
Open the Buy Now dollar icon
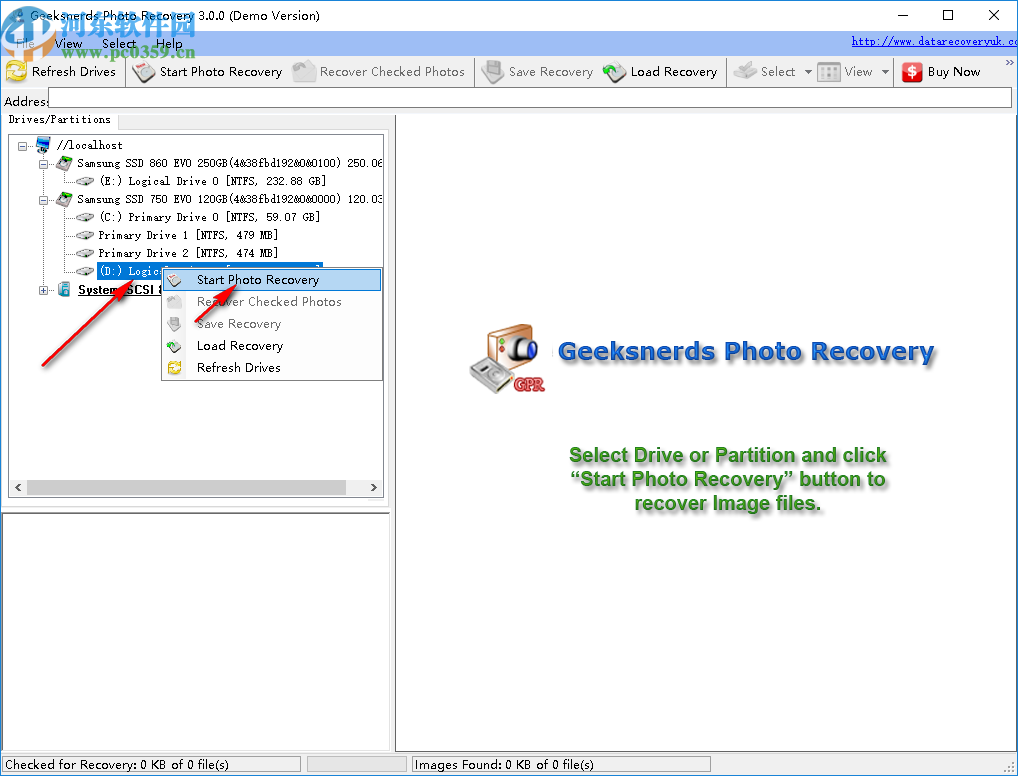click(x=913, y=71)
